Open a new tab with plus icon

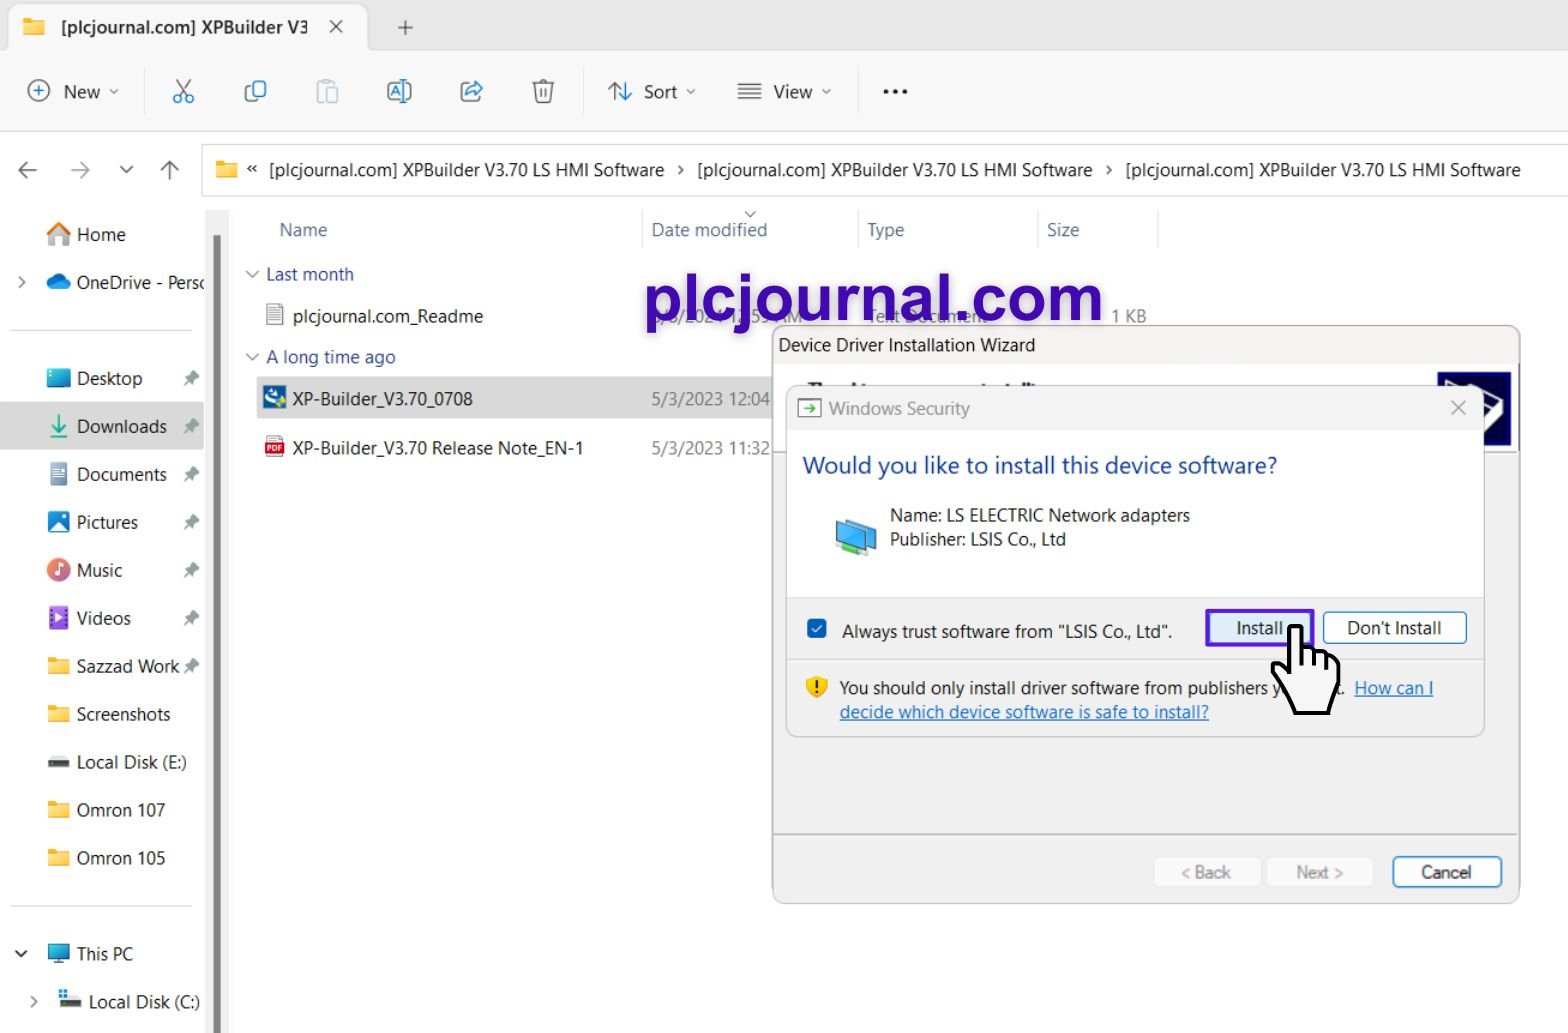(x=405, y=27)
